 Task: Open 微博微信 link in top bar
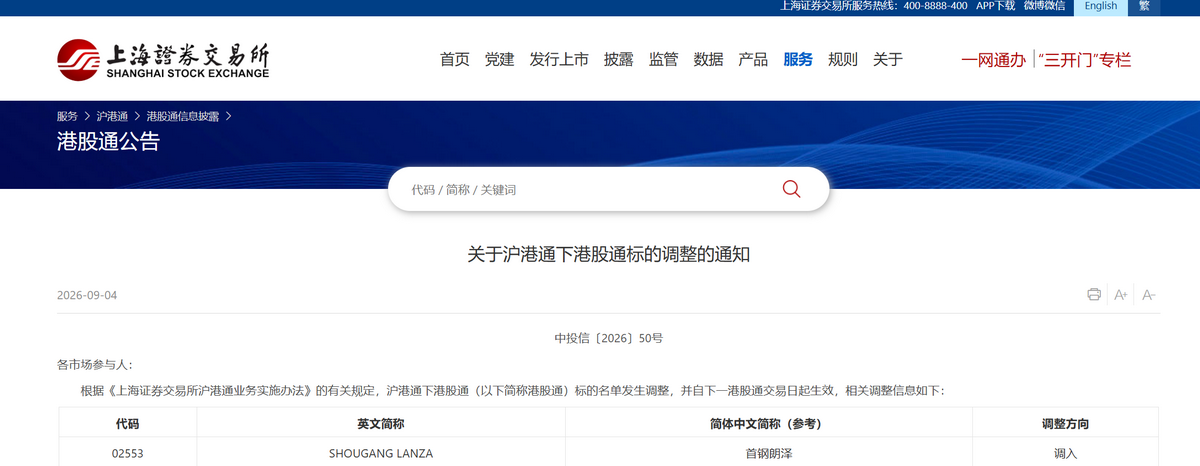[x=1044, y=6]
